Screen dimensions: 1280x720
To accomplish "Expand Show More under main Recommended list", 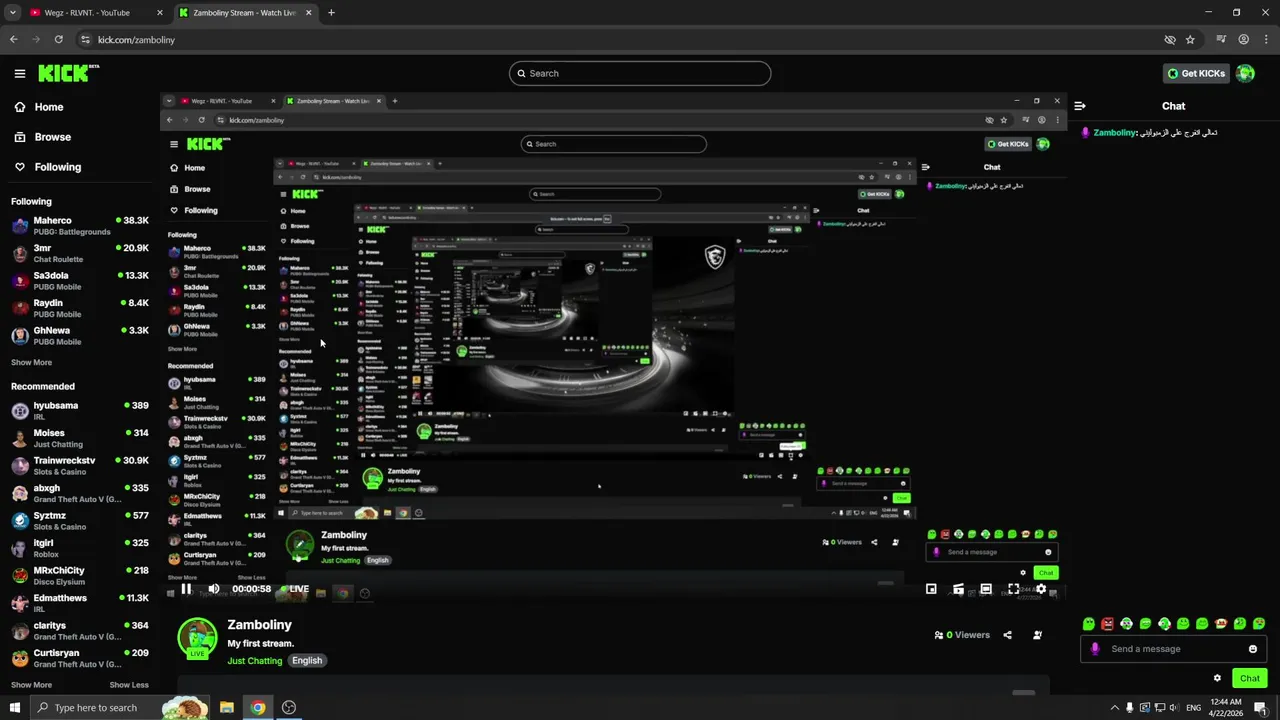I will coord(31,685).
